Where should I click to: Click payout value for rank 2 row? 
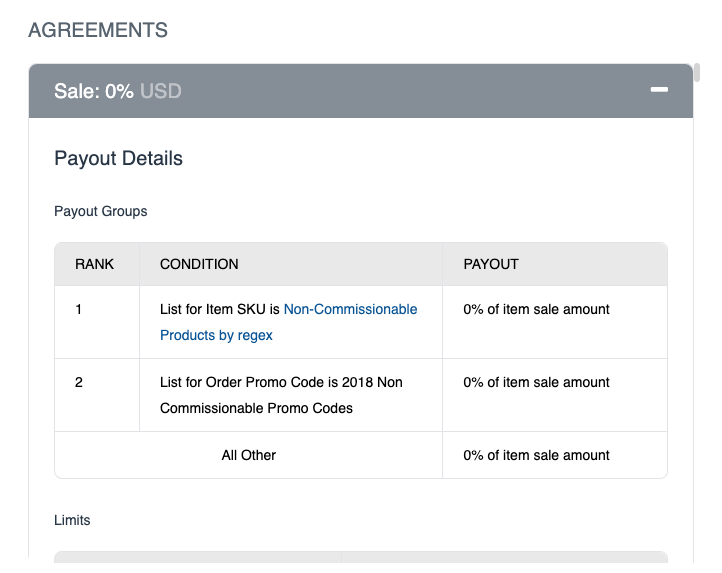pyautogui.click(x=536, y=382)
